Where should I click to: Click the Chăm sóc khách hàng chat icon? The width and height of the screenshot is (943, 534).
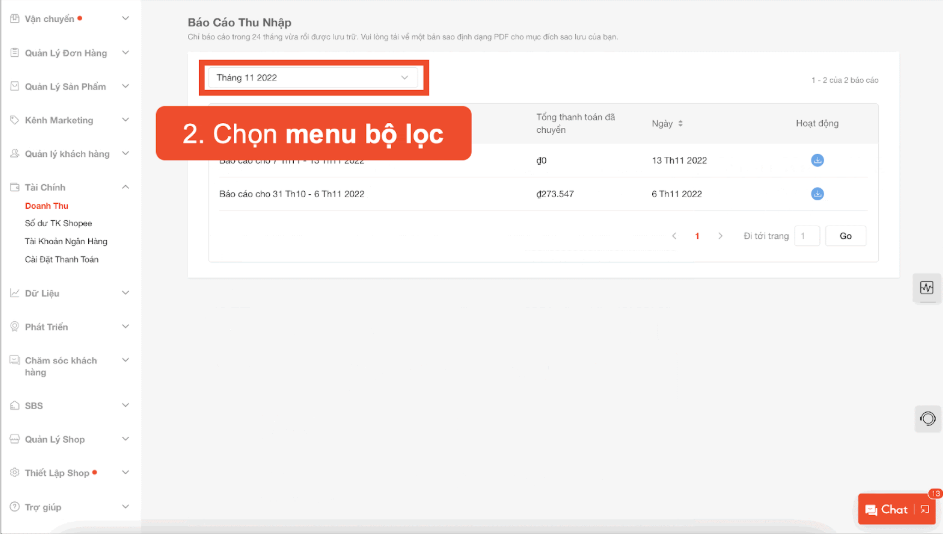pyautogui.click(x=14, y=360)
